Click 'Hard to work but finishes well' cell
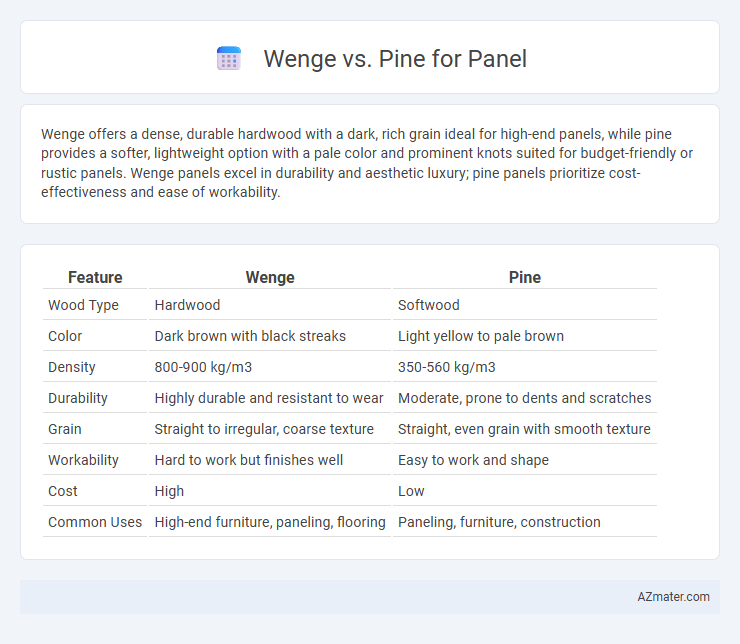Viewport: 740px width, 644px height. (249, 460)
